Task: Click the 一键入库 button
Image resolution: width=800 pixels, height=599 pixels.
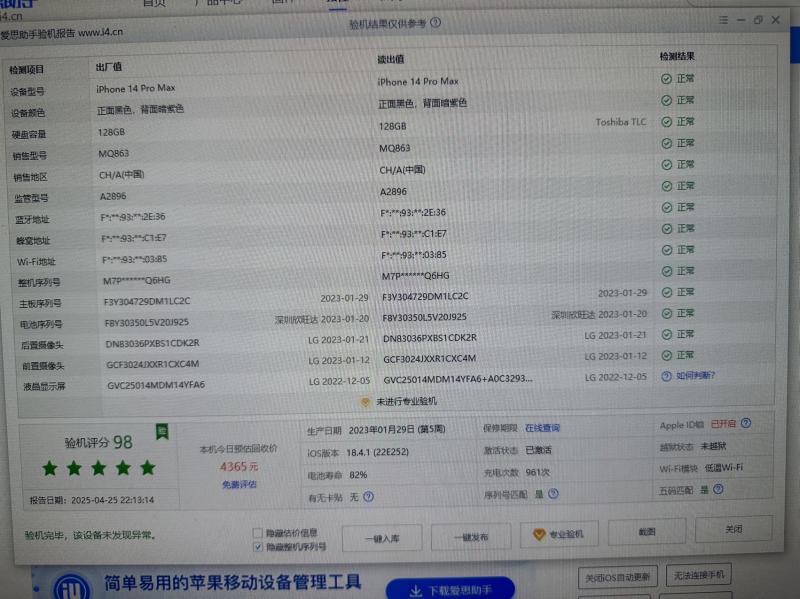Action: coord(382,538)
